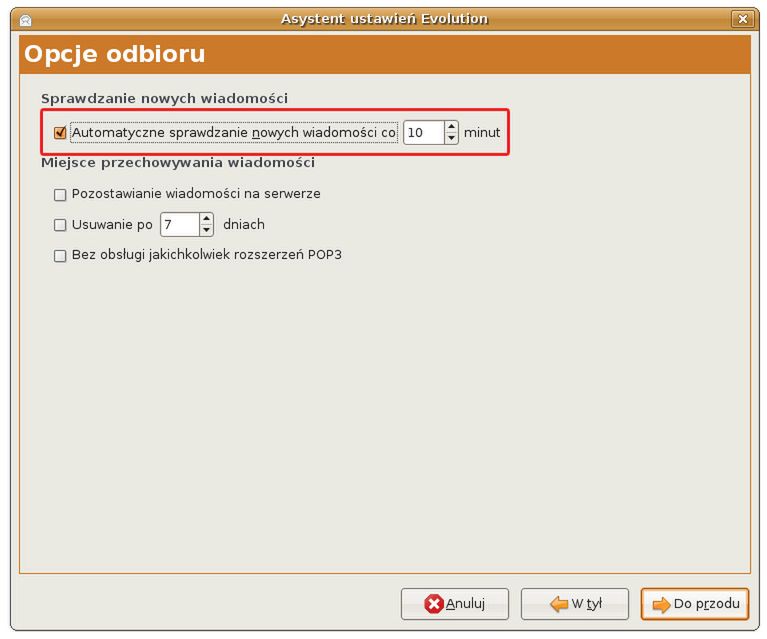Go back with the 'W tył' button

575,604
